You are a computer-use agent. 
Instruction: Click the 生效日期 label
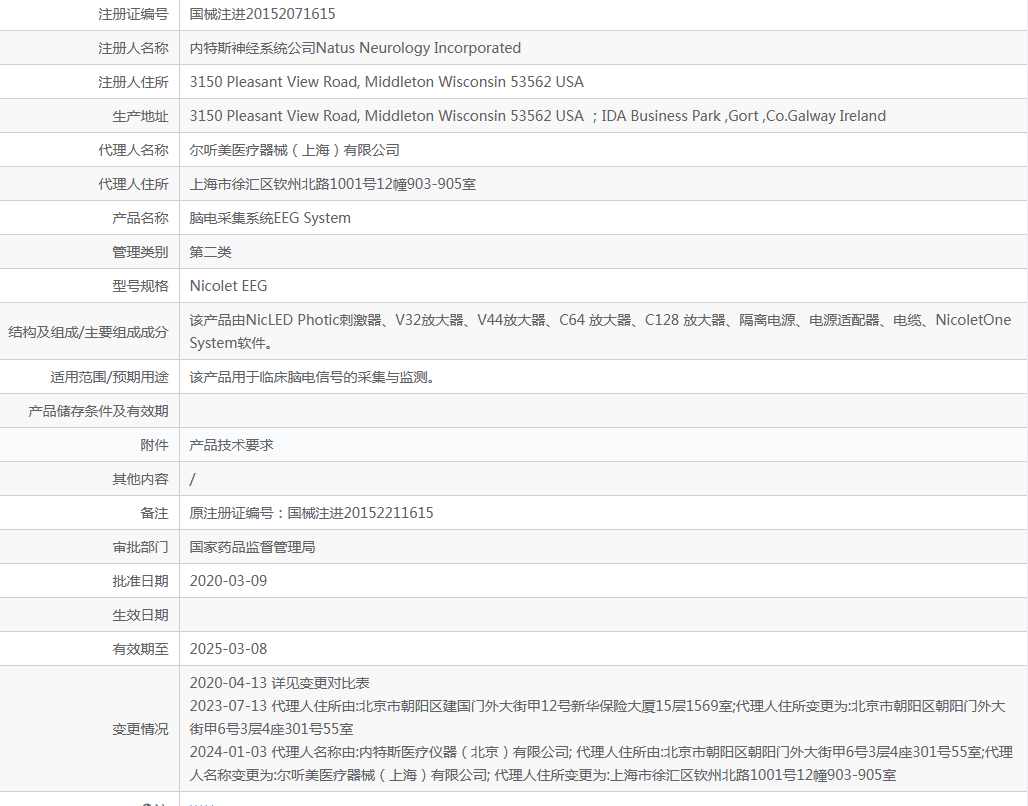pyautogui.click(x=140, y=616)
